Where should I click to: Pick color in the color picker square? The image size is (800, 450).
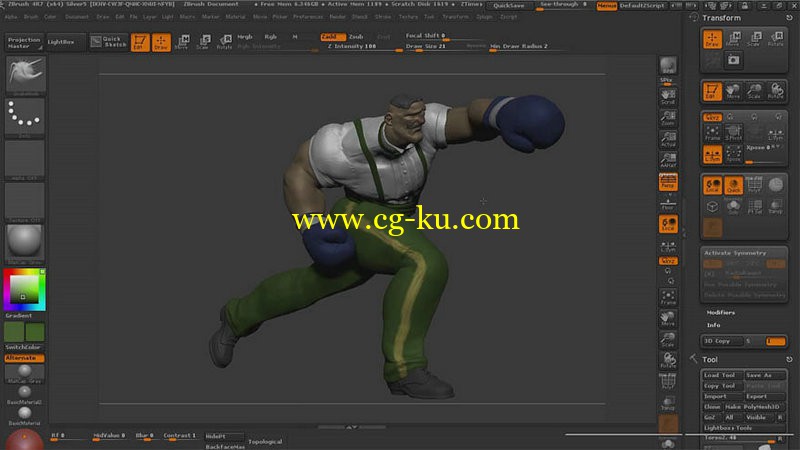click(x=23, y=289)
